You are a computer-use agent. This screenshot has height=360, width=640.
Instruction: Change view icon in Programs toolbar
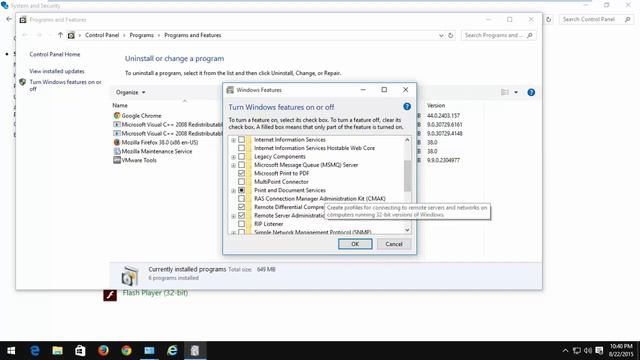pos(505,92)
